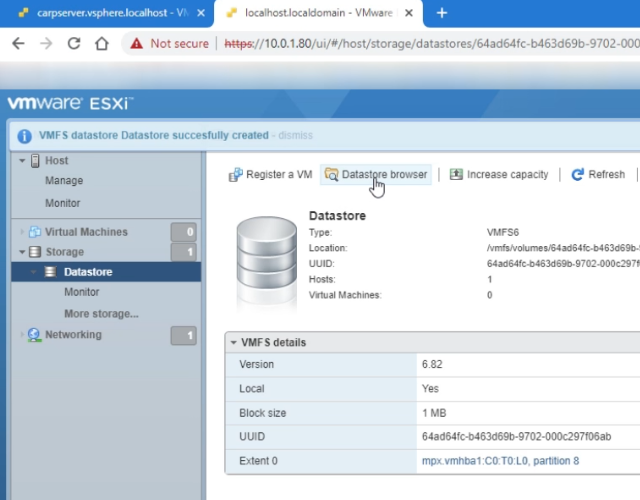Click the VMware ESXi logo
This screenshot has height=500, width=640.
click(x=70, y=103)
